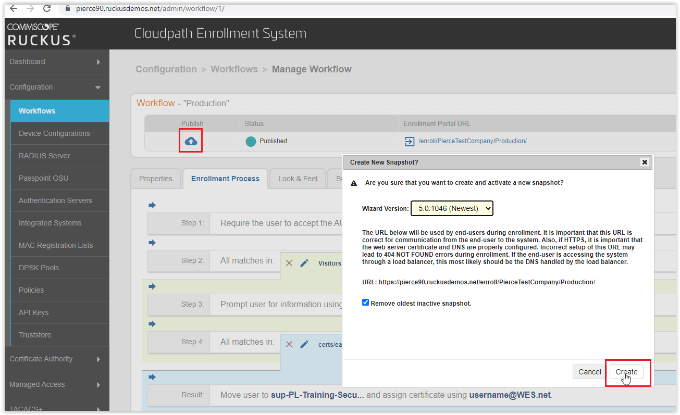Screen dimensions: 680x415
Task: Click the Publish cloud upload icon
Action: (190, 141)
